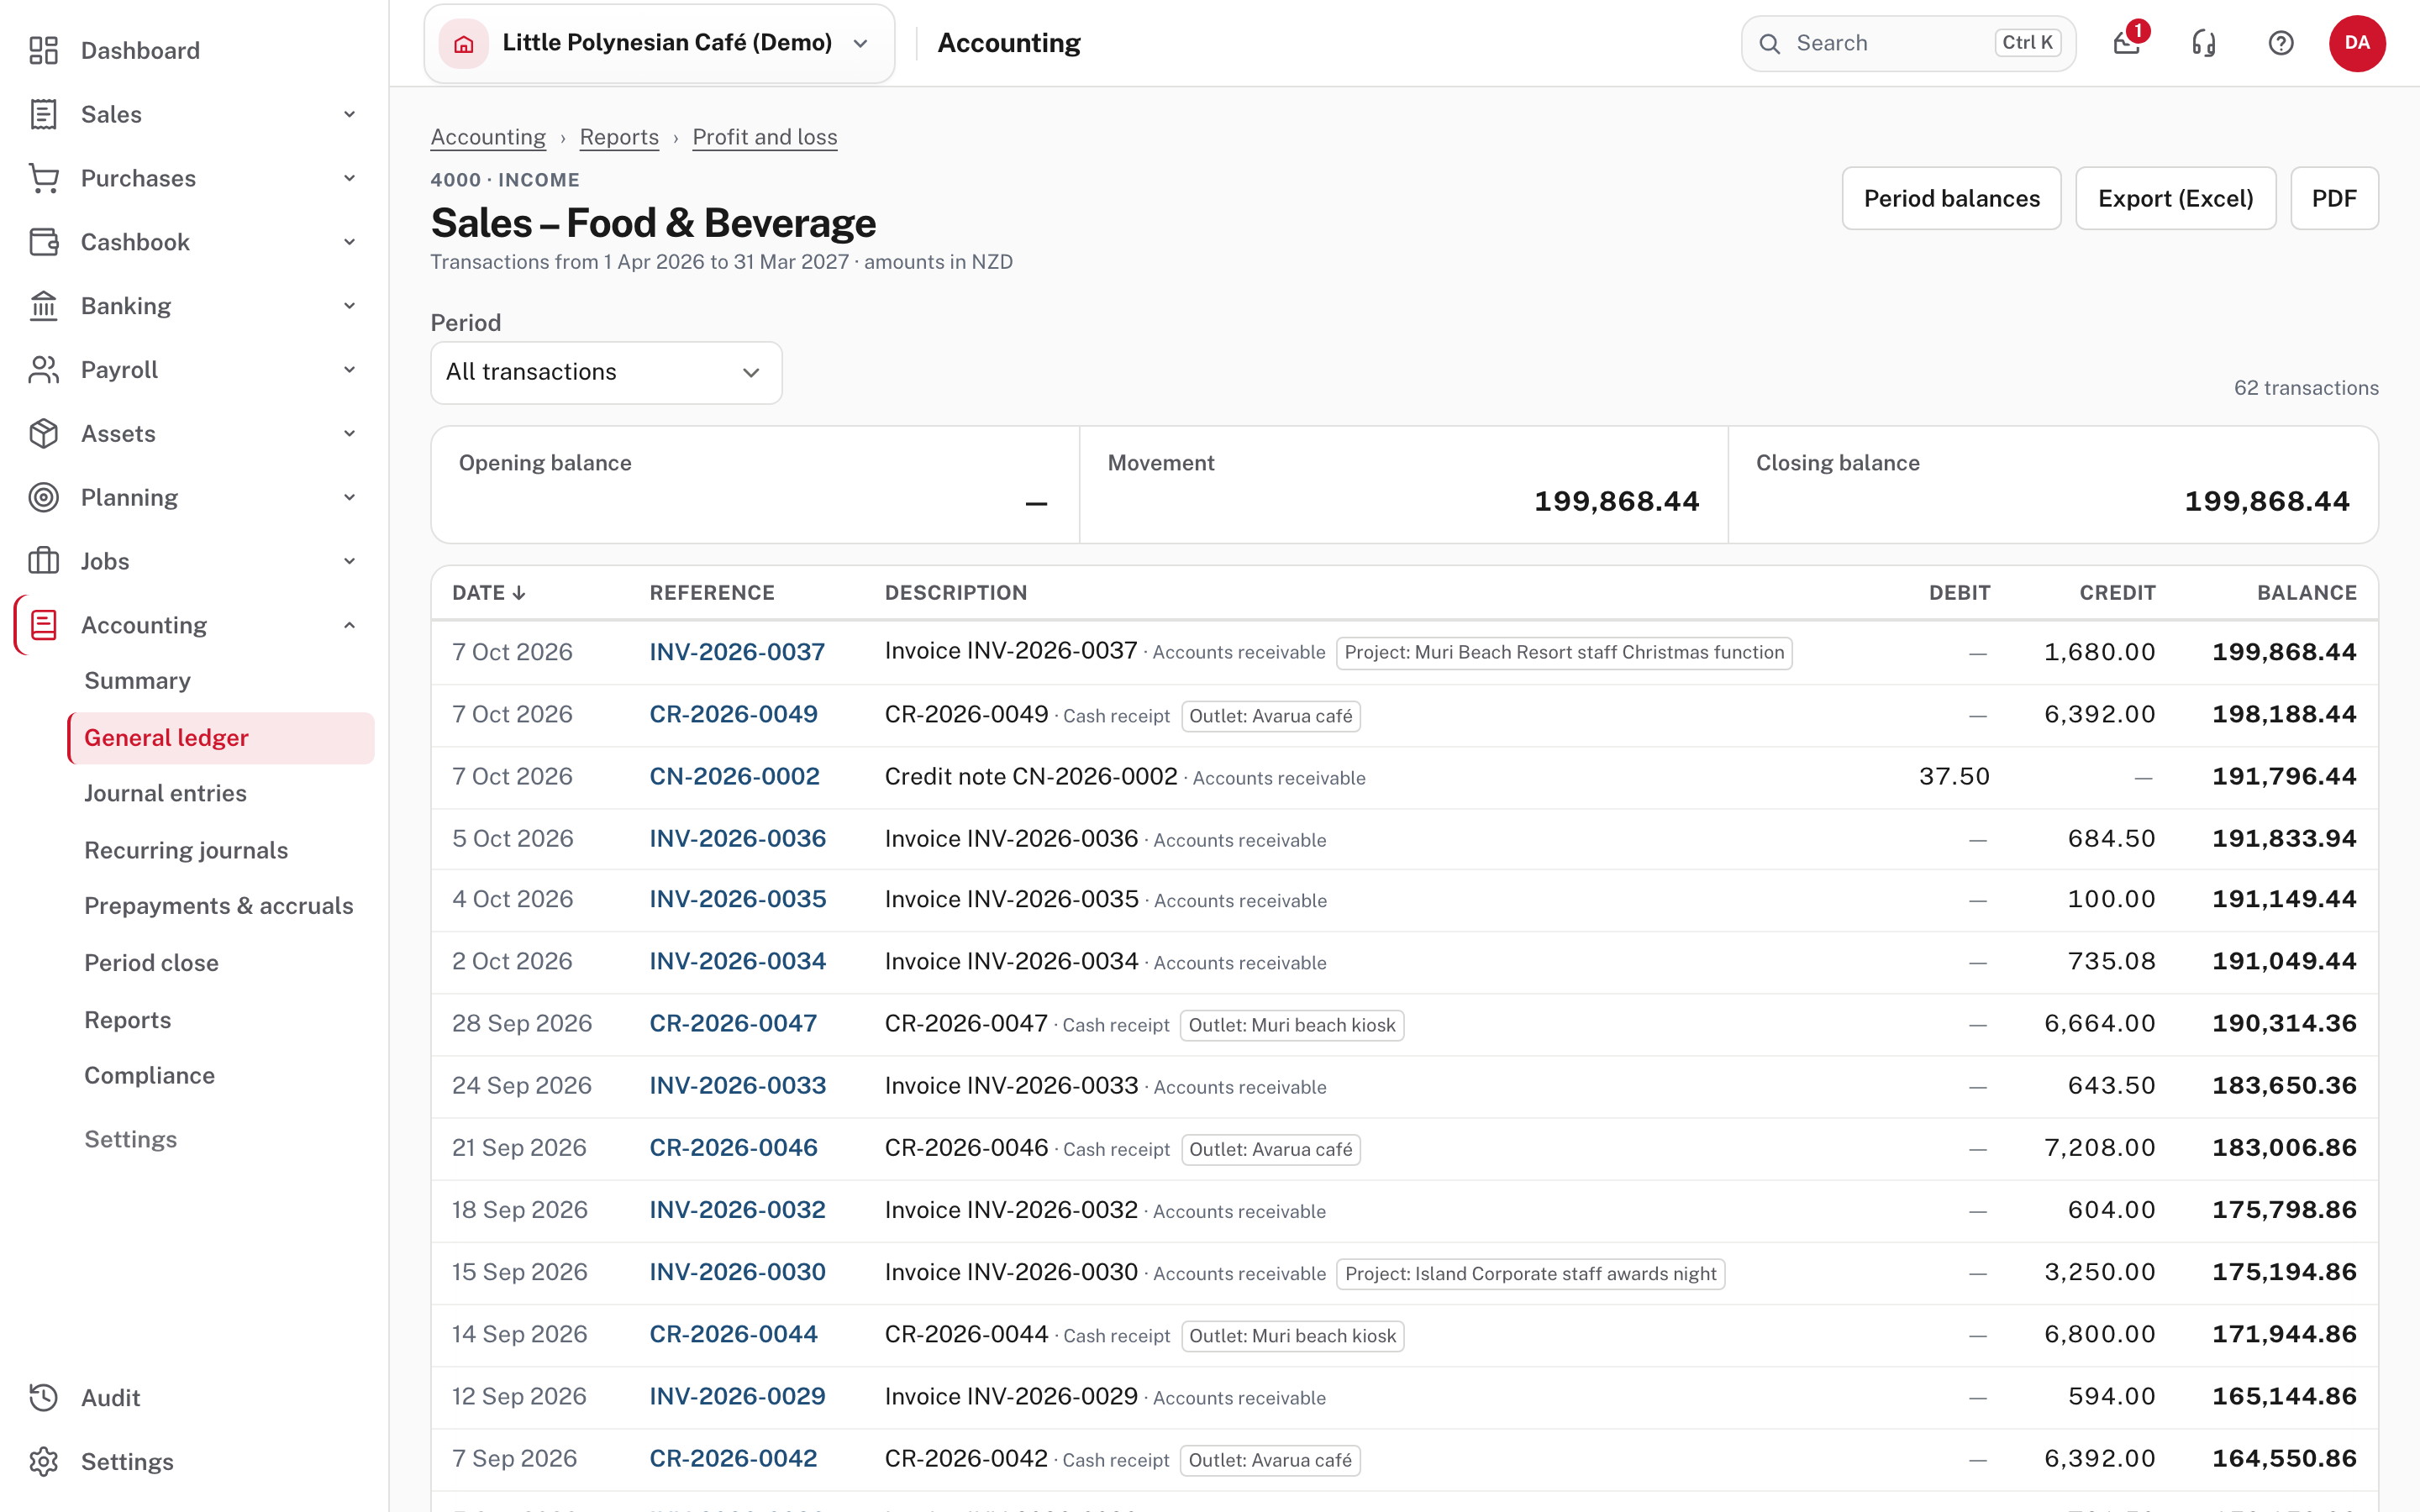
Task: Open the Dashboard grid icon
Action: [x=43, y=50]
